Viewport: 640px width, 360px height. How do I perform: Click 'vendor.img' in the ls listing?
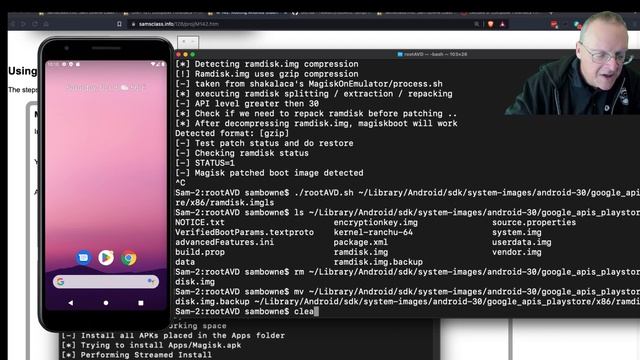tap(517, 252)
